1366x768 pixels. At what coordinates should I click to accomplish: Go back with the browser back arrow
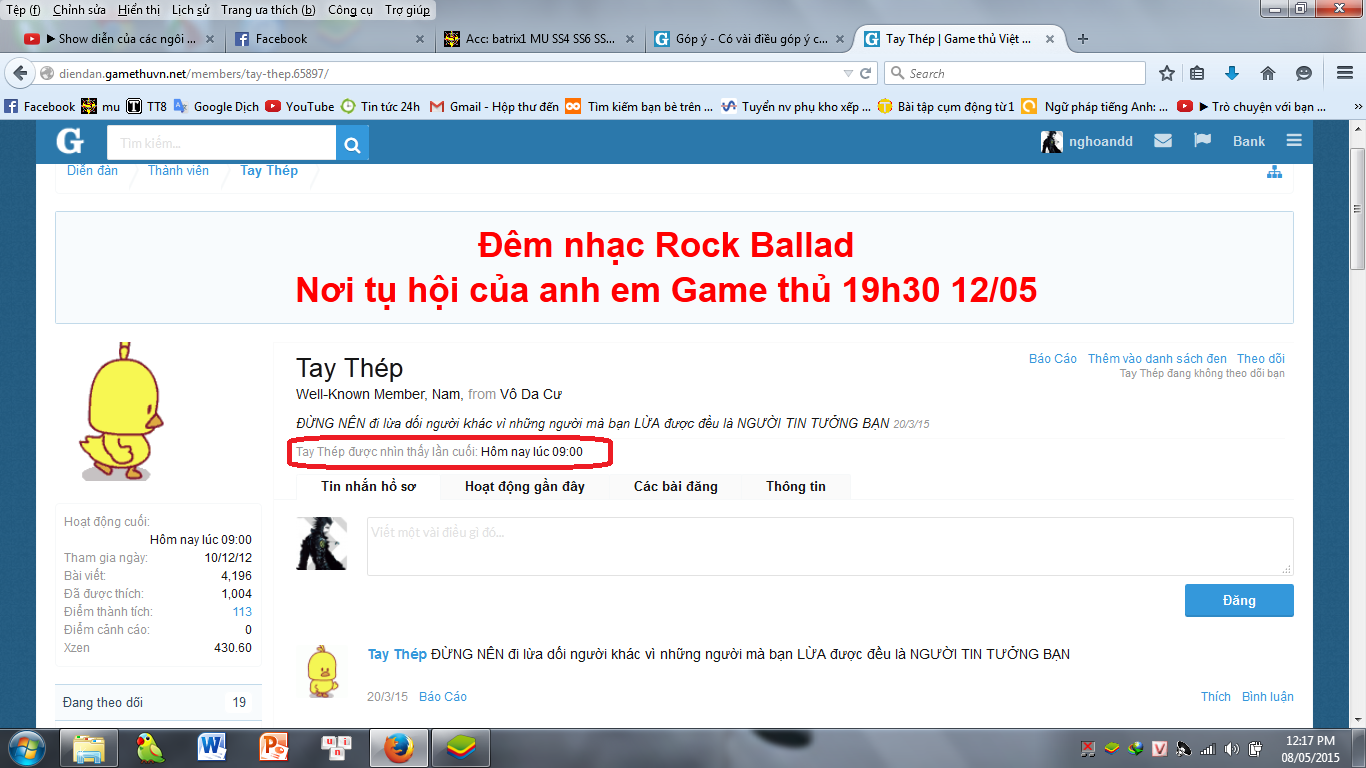click(x=19, y=73)
